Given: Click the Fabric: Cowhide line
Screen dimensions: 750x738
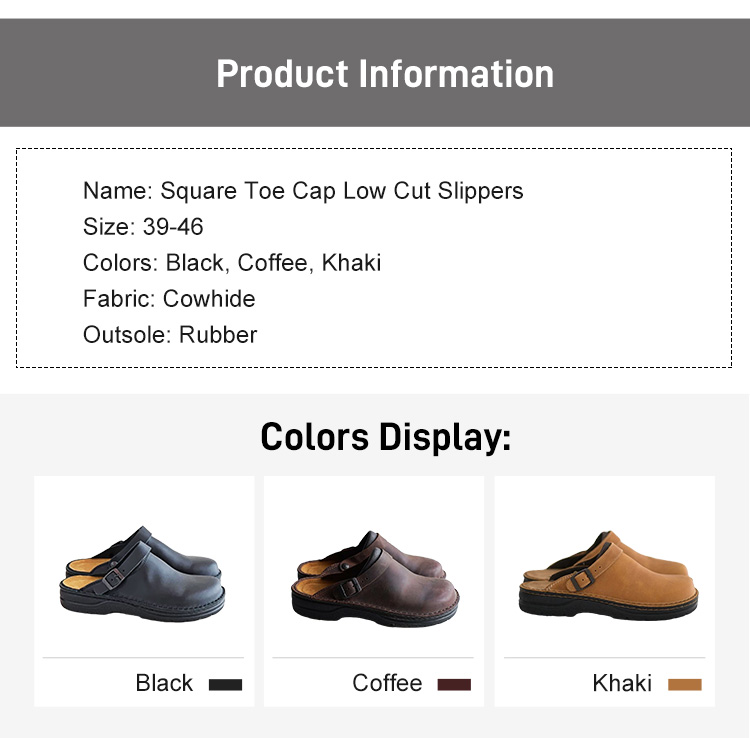Looking at the screenshot, I should click(x=169, y=298).
